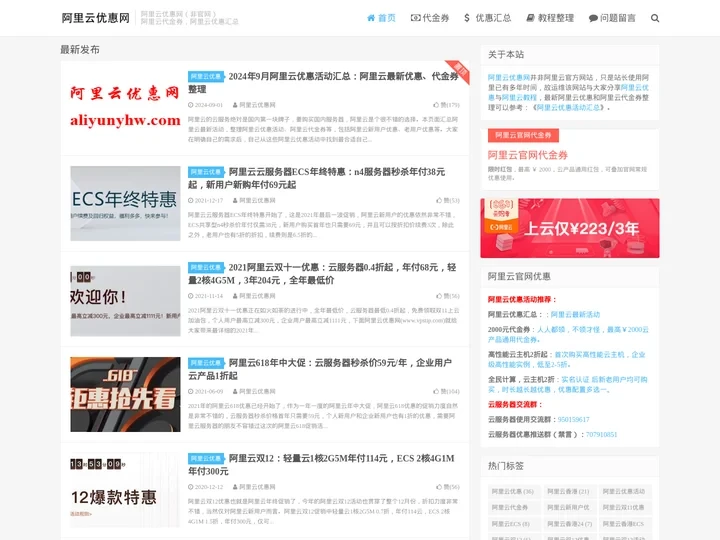Go to the 优惠汇总 navigation item

pos(488,18)
